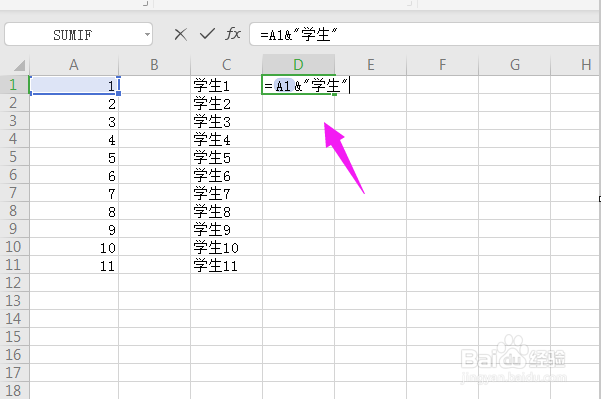Click cell C10 with 学生10
The image size is (601, 399).
(227, 247)
